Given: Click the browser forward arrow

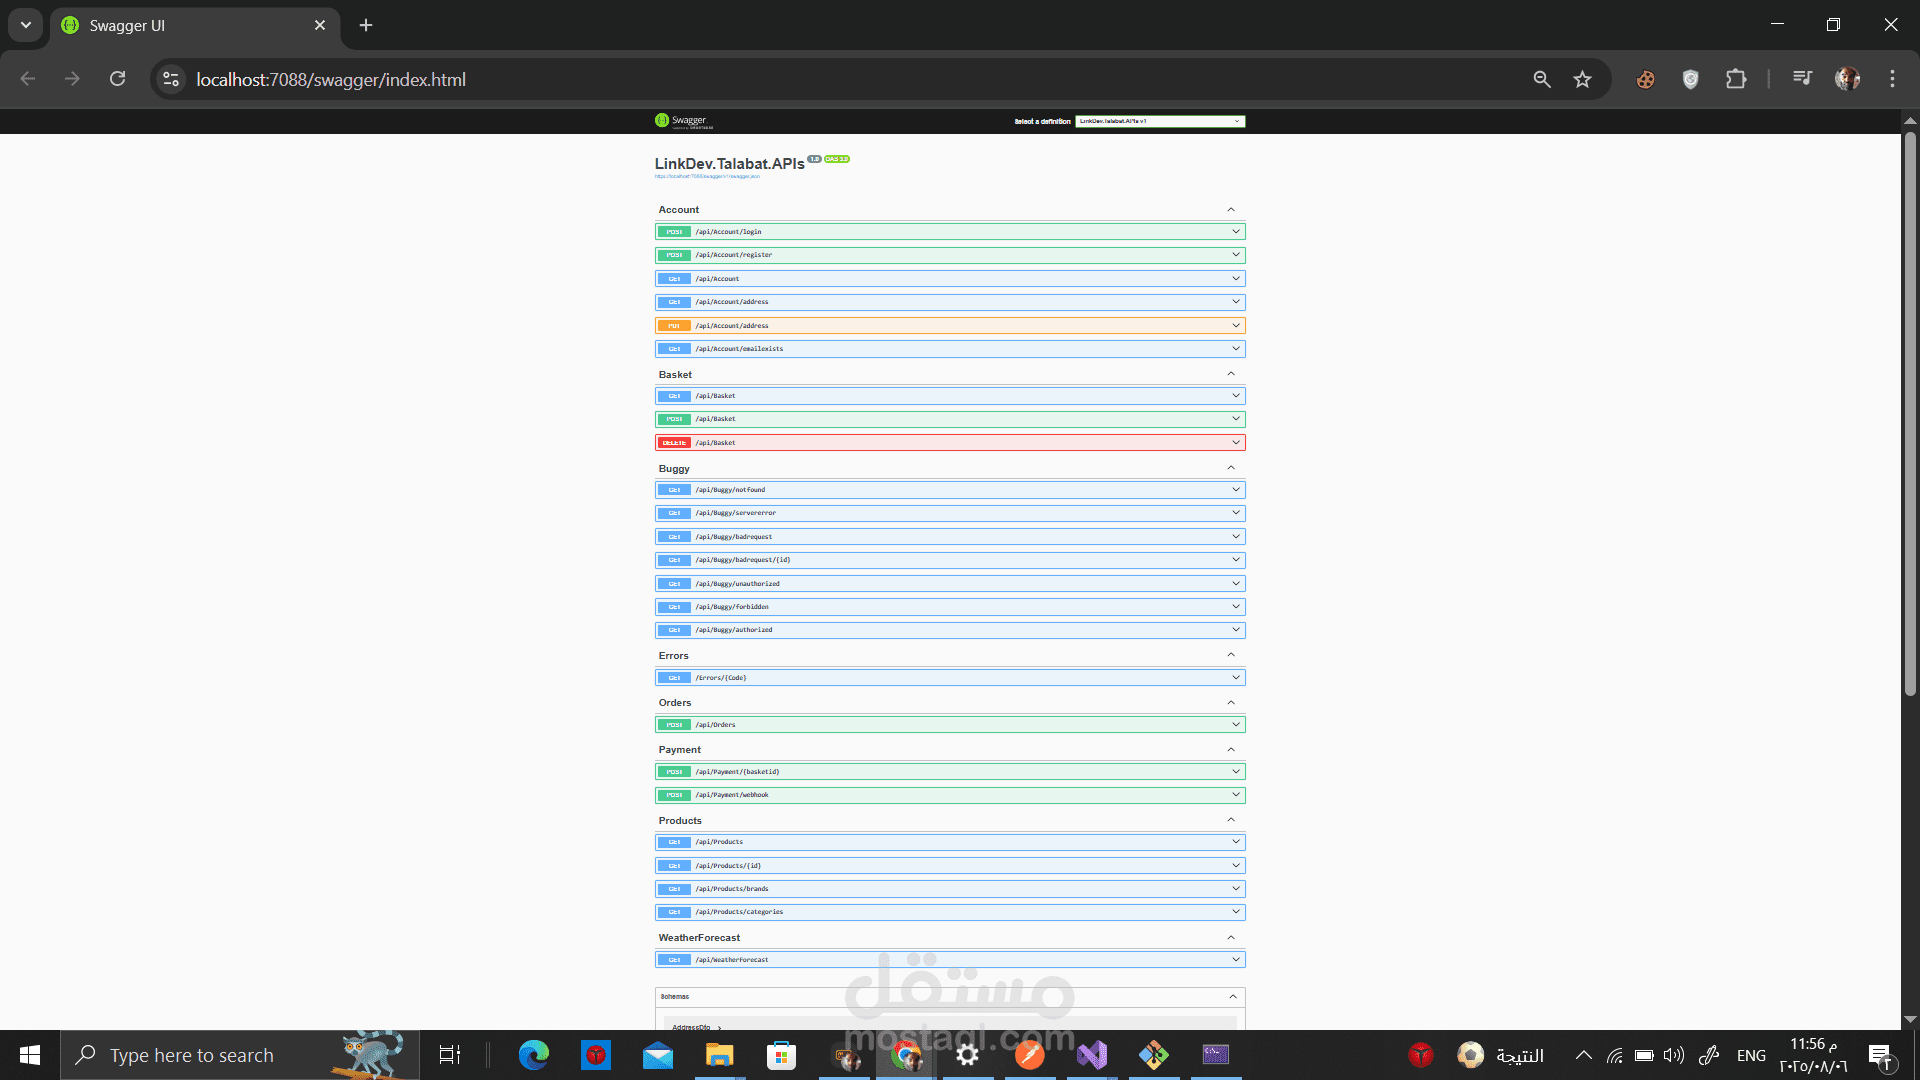Looking at the screenshot, I should coord(72,79).
